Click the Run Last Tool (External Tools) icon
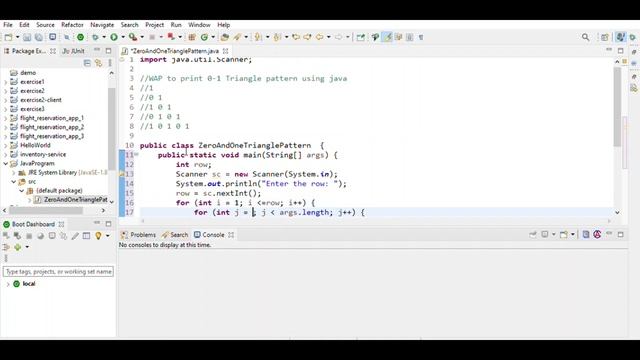The image size is (640, 360). pyautogui.click(x=133, y=37)
